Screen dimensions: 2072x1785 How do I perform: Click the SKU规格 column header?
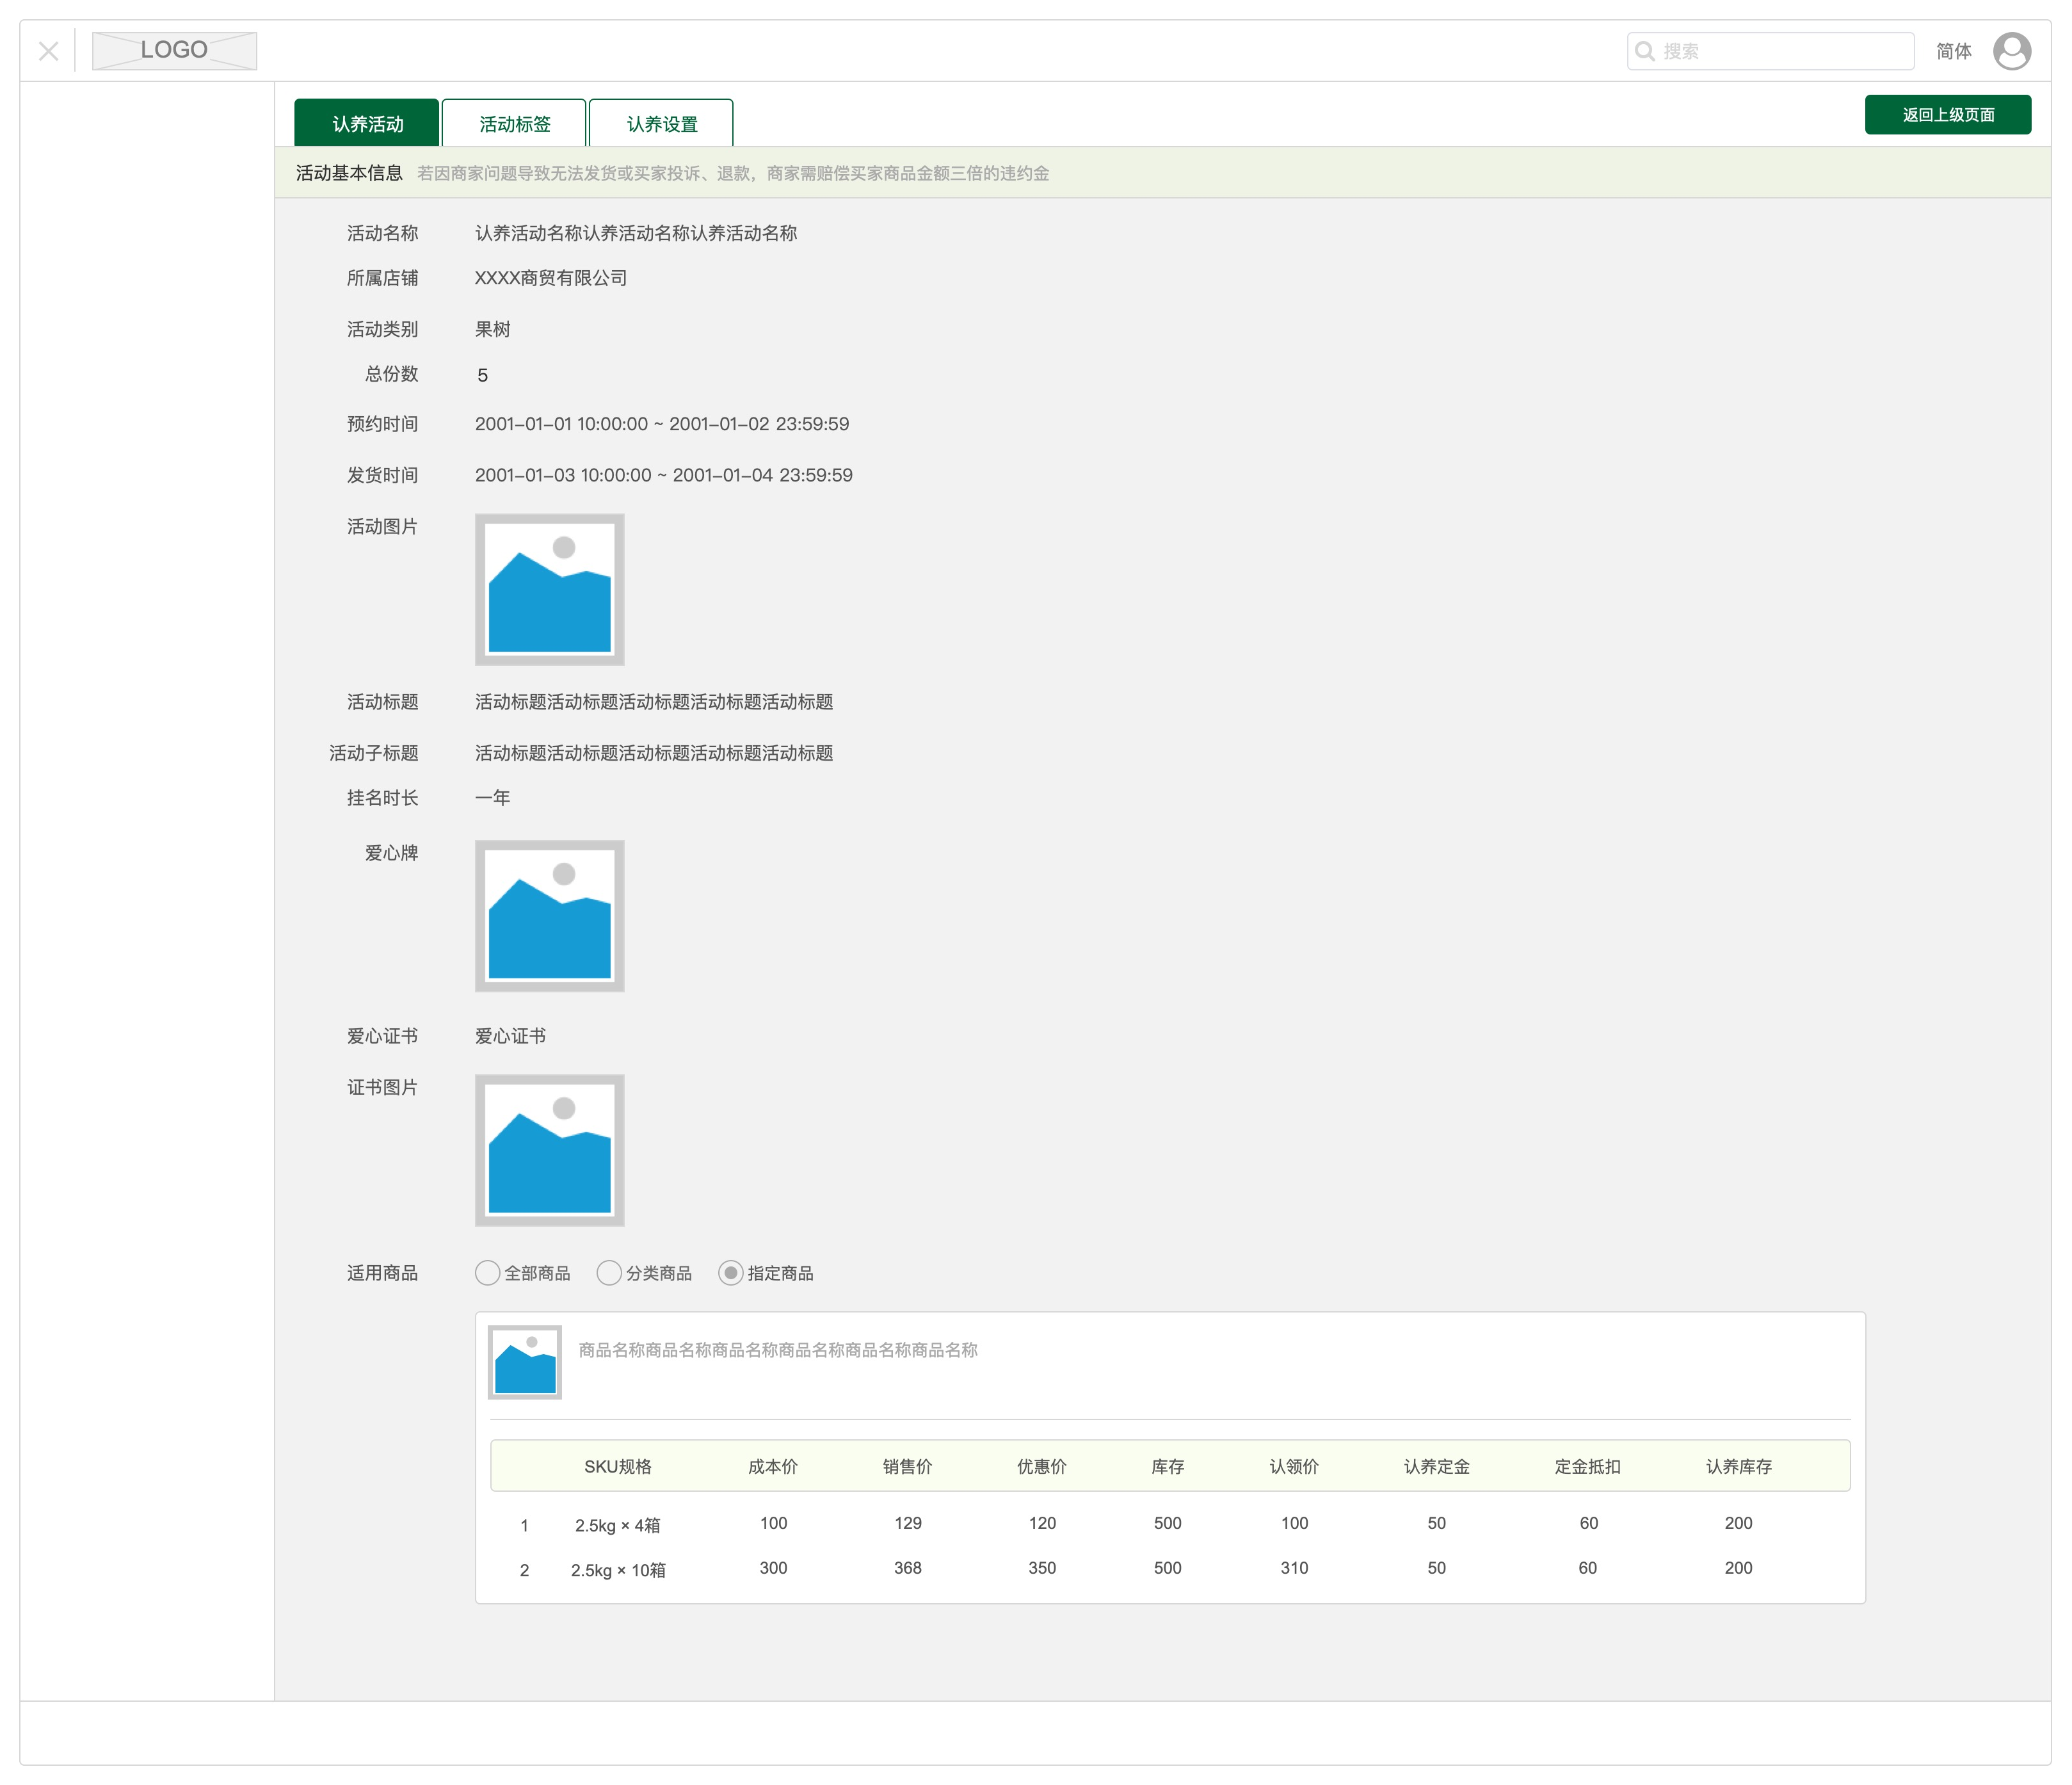617,1466
